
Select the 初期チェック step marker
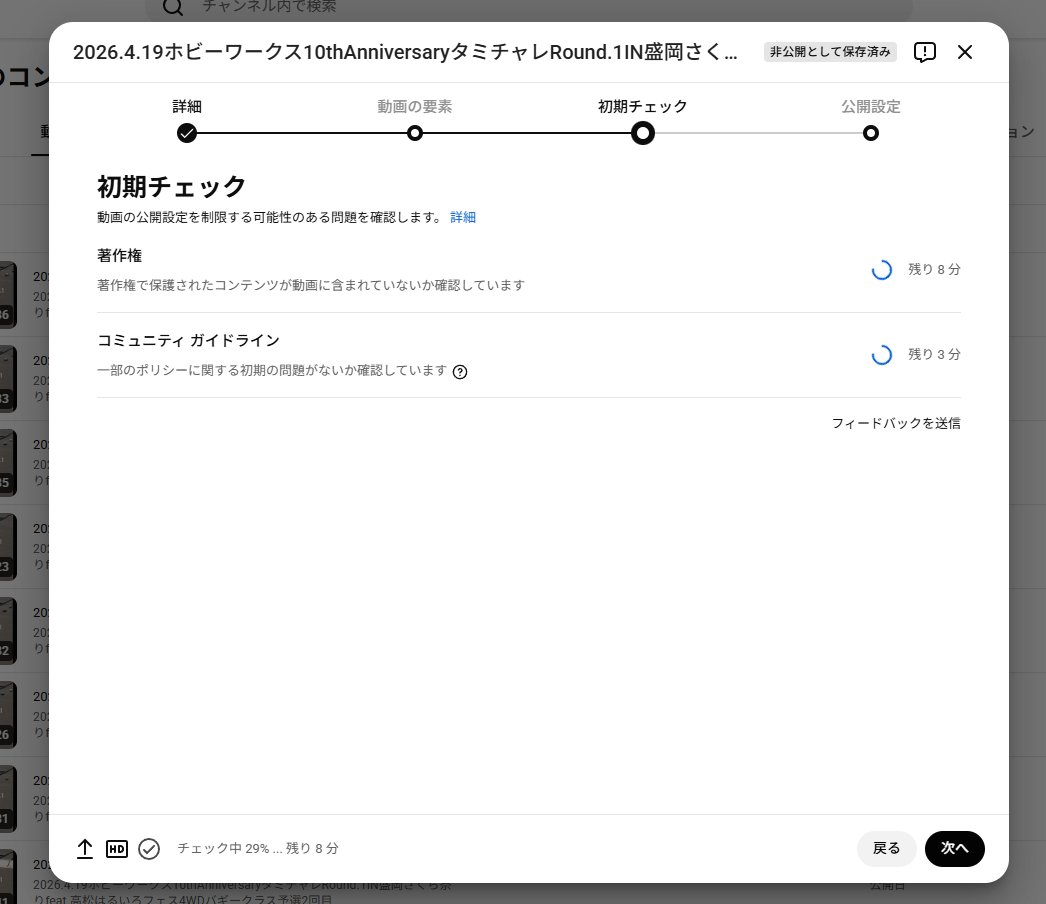click(643, 133)
